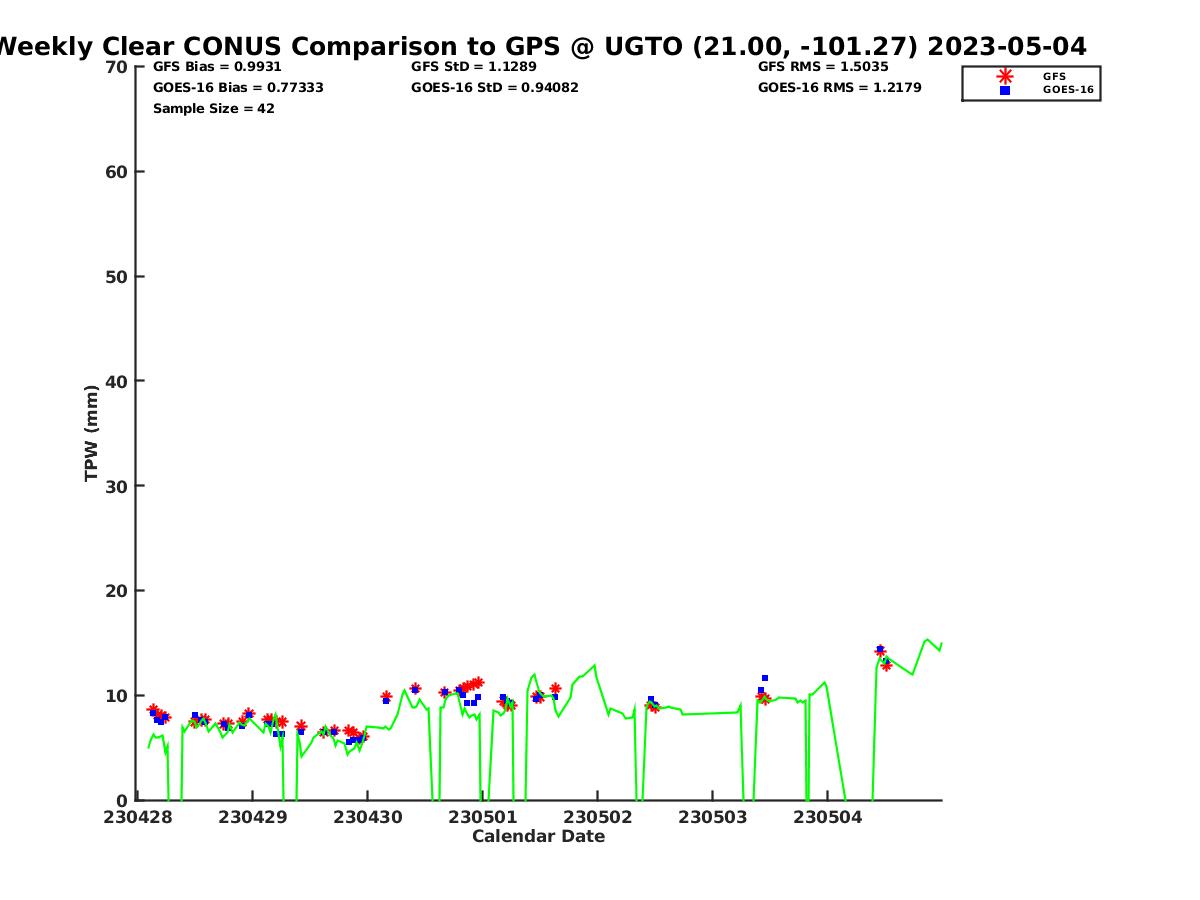Click the 230504 x-axis tick label

click(x=827, y=817)
